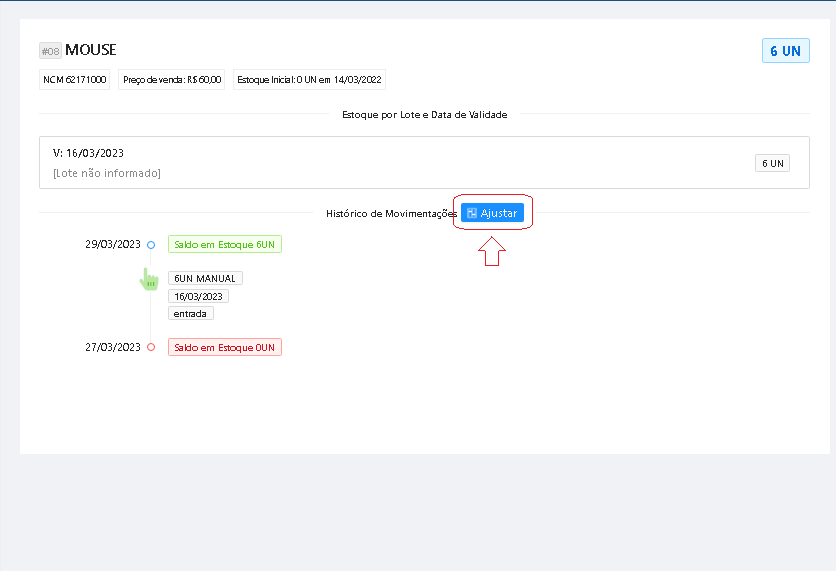Click the NCM 62171000 tag

[75, 80]
